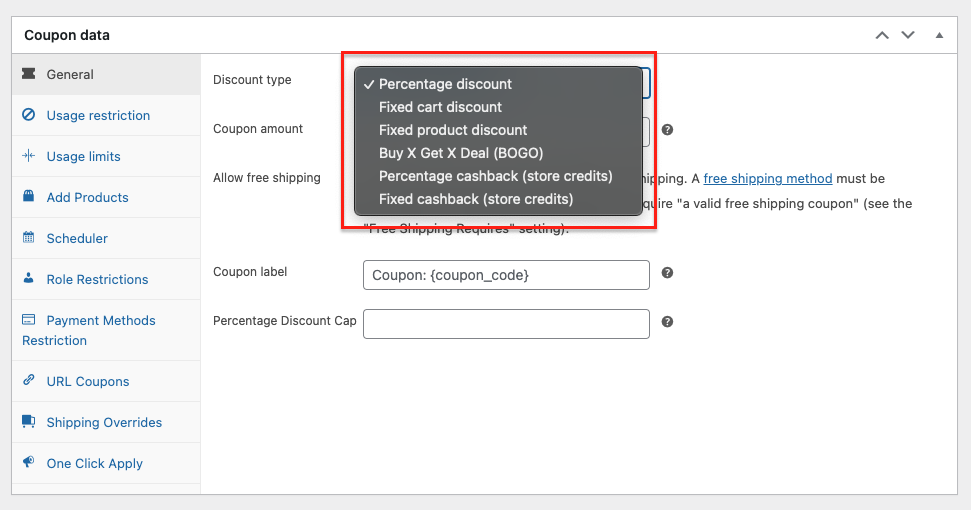Image resolution: width=971 pixels, height=510 pixels.
Task: Choose Fixed product discount option
Action: (499, 130)
